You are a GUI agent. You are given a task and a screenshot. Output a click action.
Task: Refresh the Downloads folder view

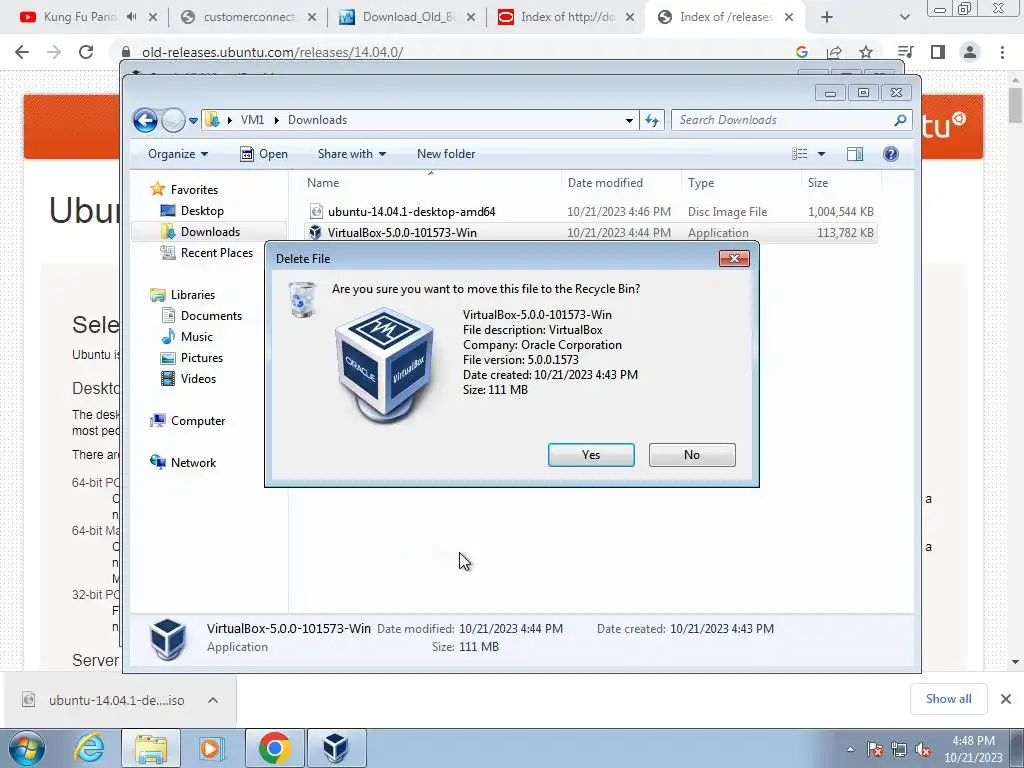point(652,120)
